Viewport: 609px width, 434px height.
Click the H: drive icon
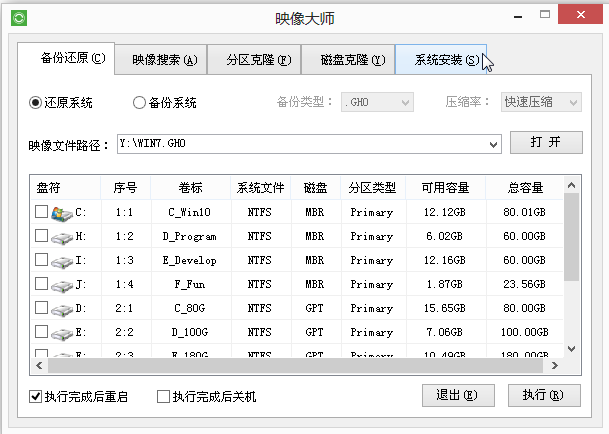[x=62, y=236]
